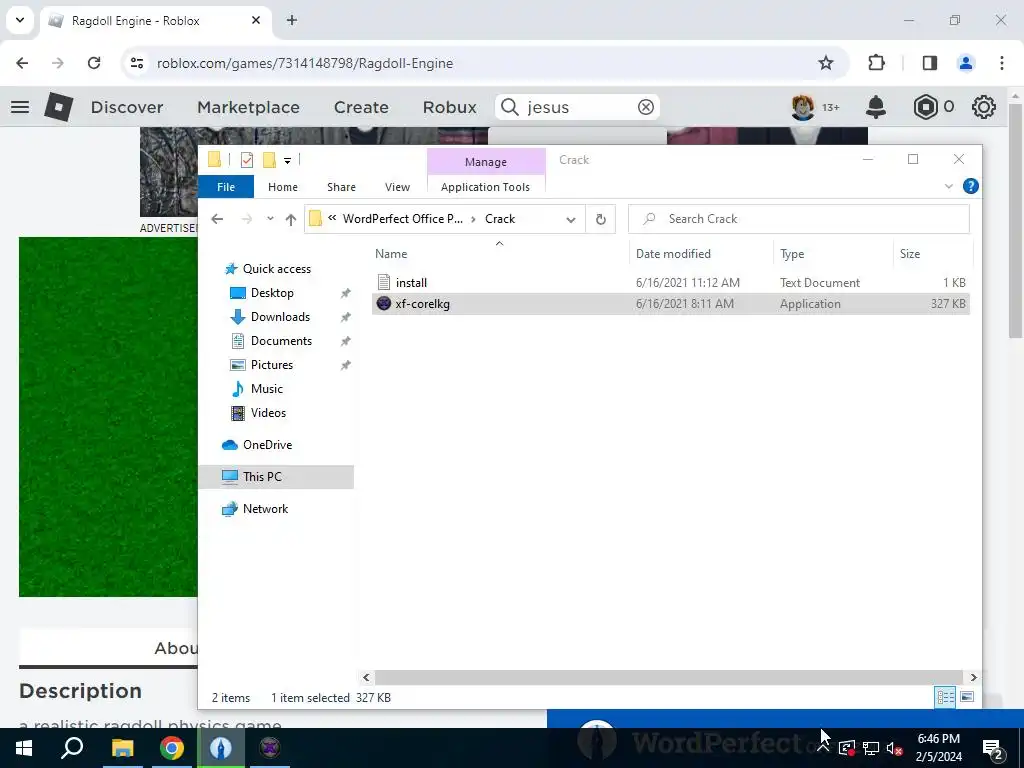Click the Chrome address bar URL
Image resolution: width=1024 pixels, height=768 pixels.
[305, 63]
